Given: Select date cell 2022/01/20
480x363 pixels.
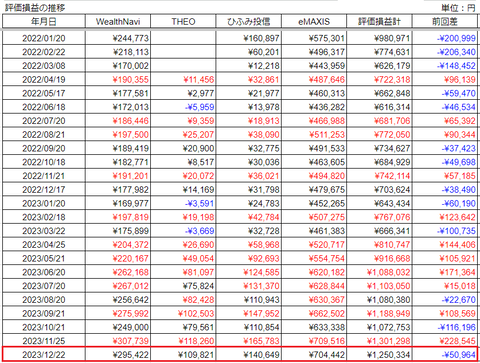Looking at the screenshot, I should (44, 38).
